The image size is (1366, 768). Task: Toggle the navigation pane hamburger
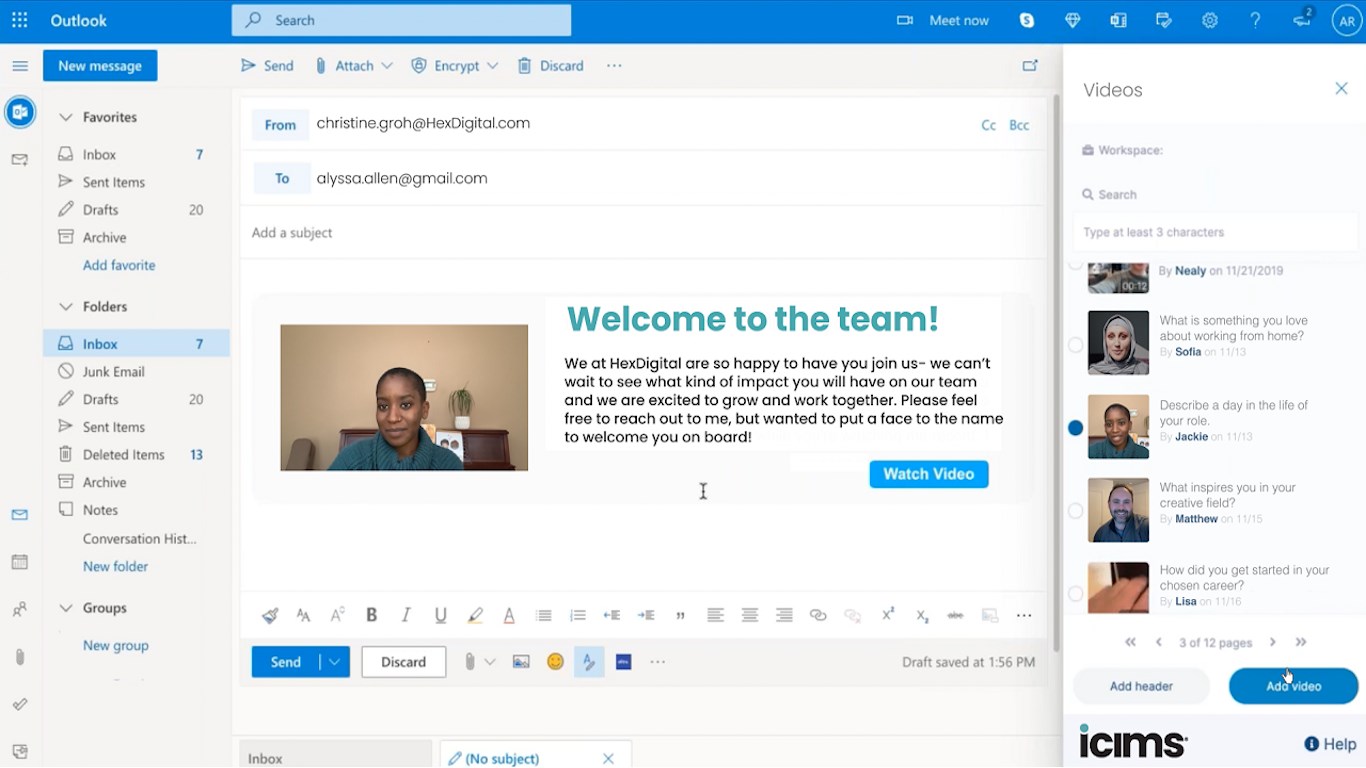(x=19, y=66)
